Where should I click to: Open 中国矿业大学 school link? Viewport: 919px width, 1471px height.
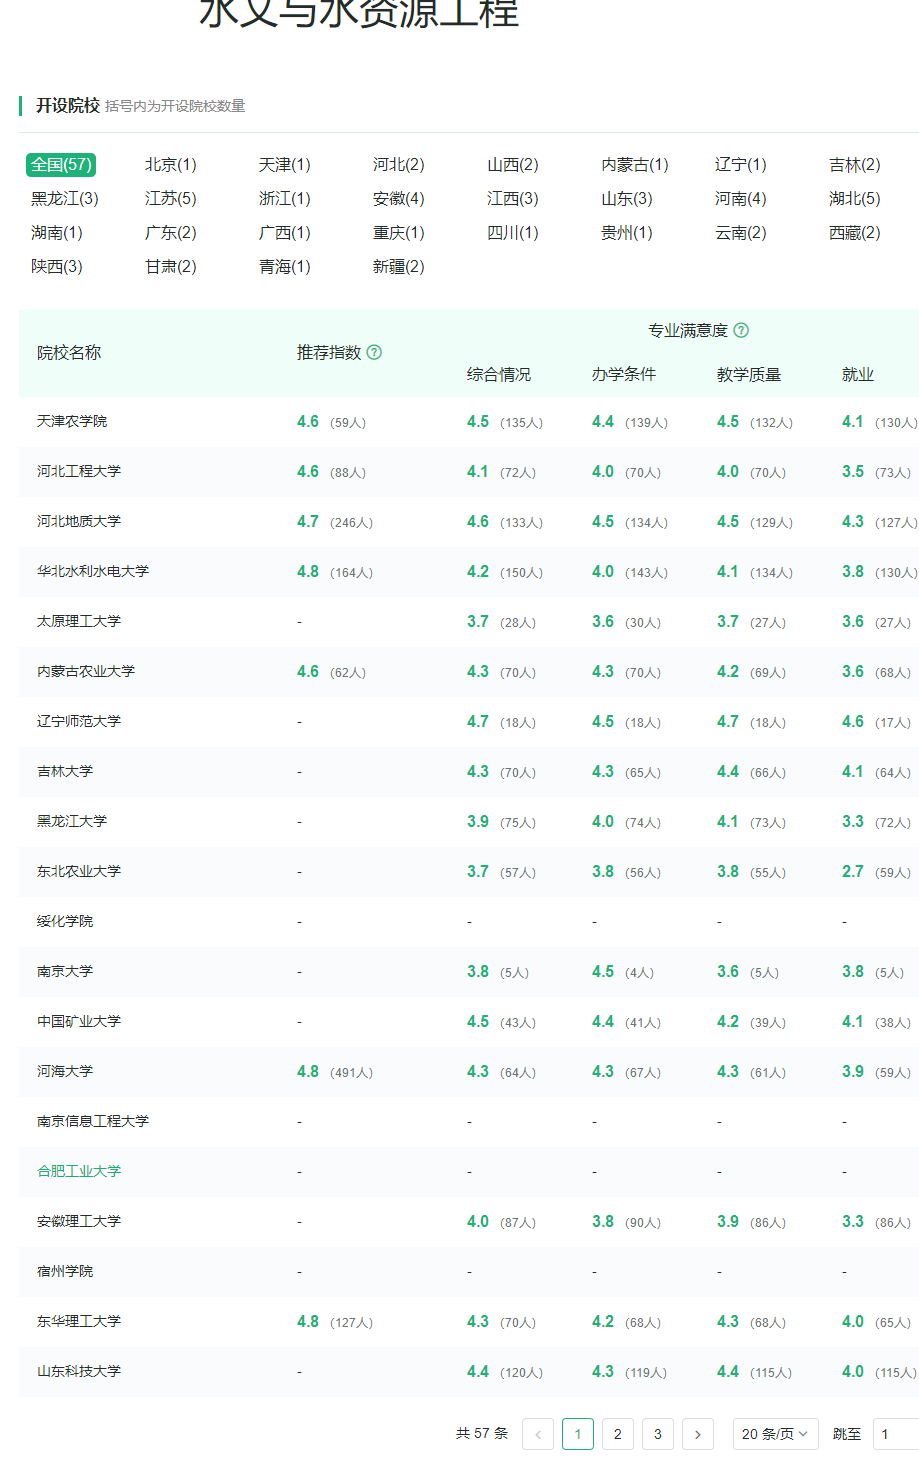click(x=79, y=1021)
